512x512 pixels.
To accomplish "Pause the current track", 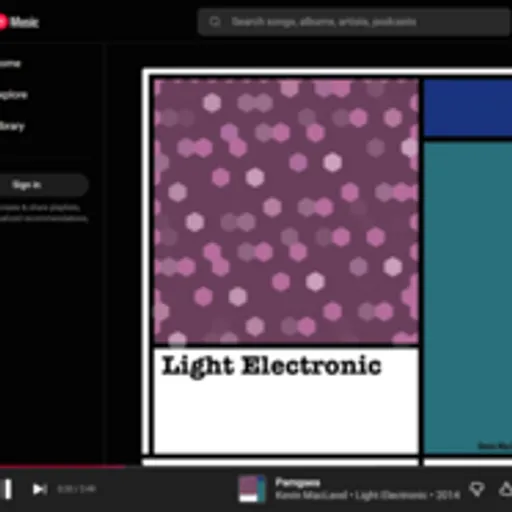I will click(x=7, y=489).
